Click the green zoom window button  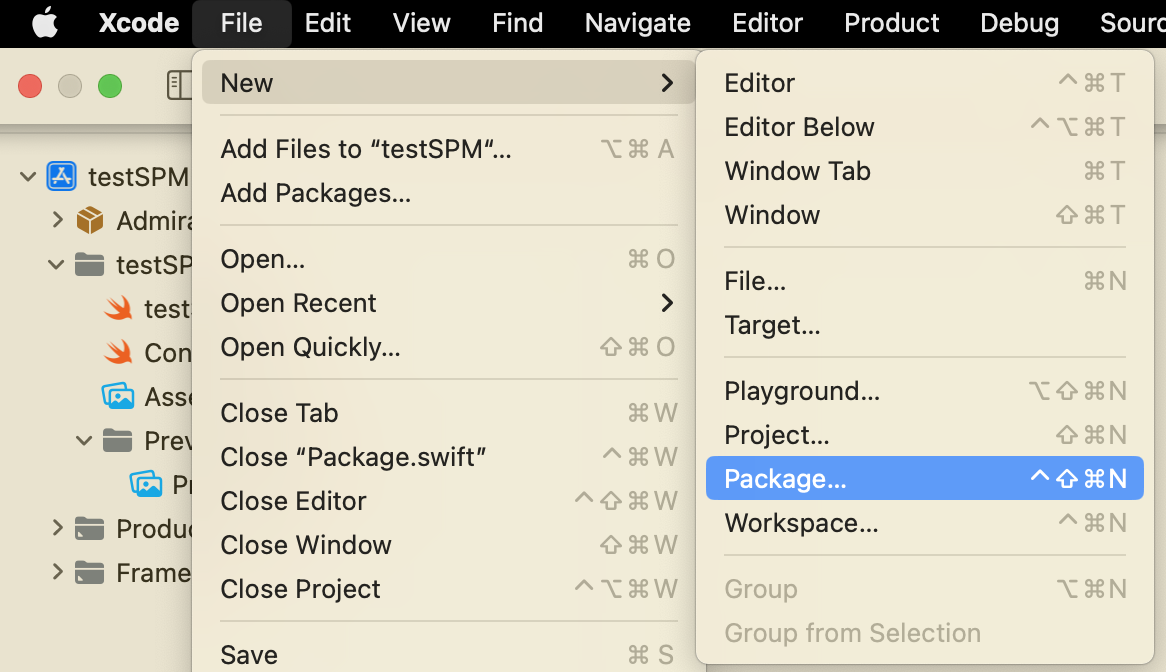point(110,86)
